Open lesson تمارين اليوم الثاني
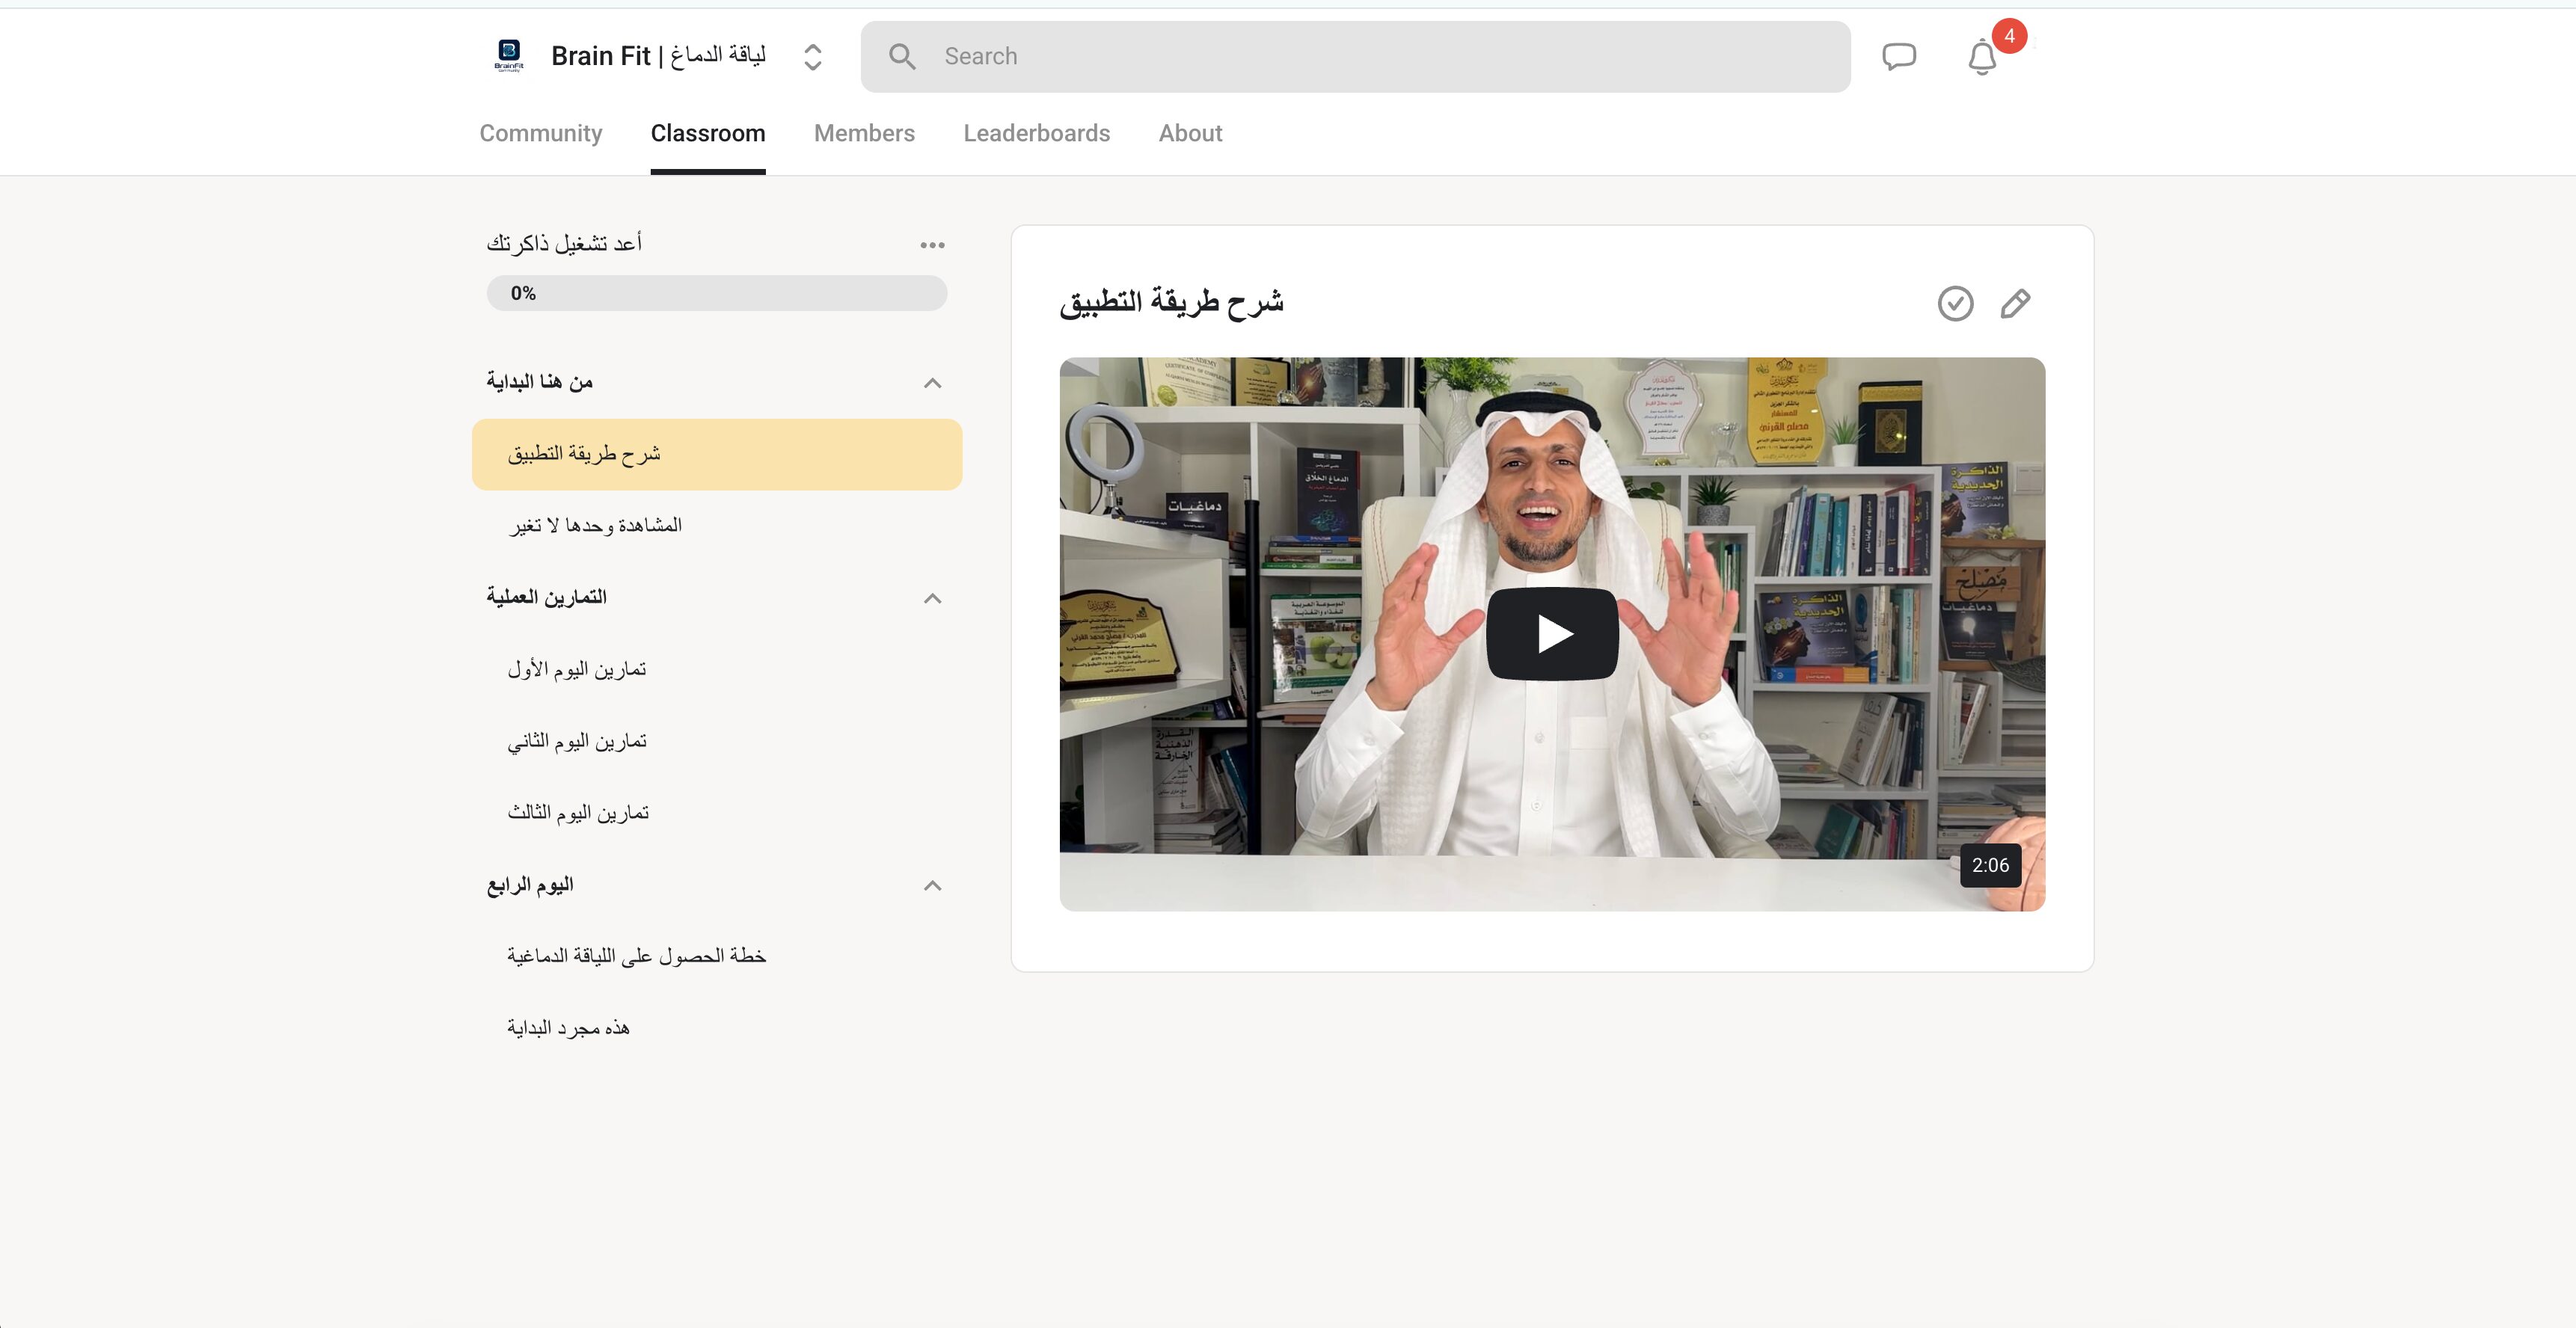2576x1328 pixels. tap(717, 741)
